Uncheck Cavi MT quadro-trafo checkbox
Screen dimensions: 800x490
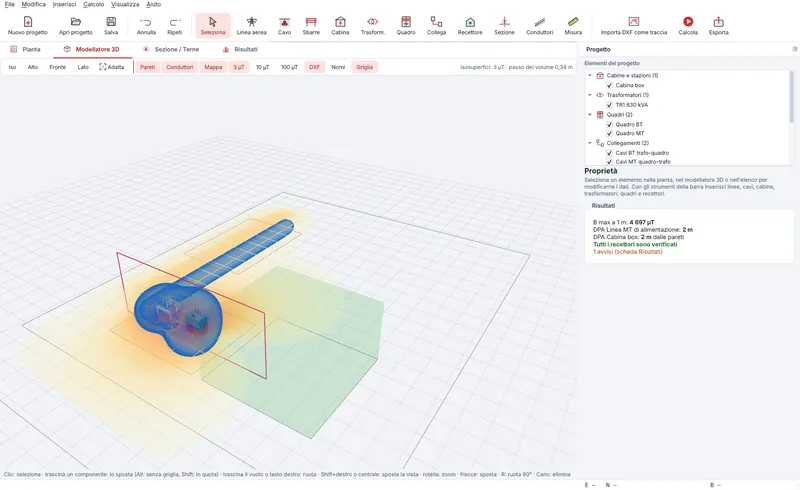pyautogui.click(x=609, y=161)
